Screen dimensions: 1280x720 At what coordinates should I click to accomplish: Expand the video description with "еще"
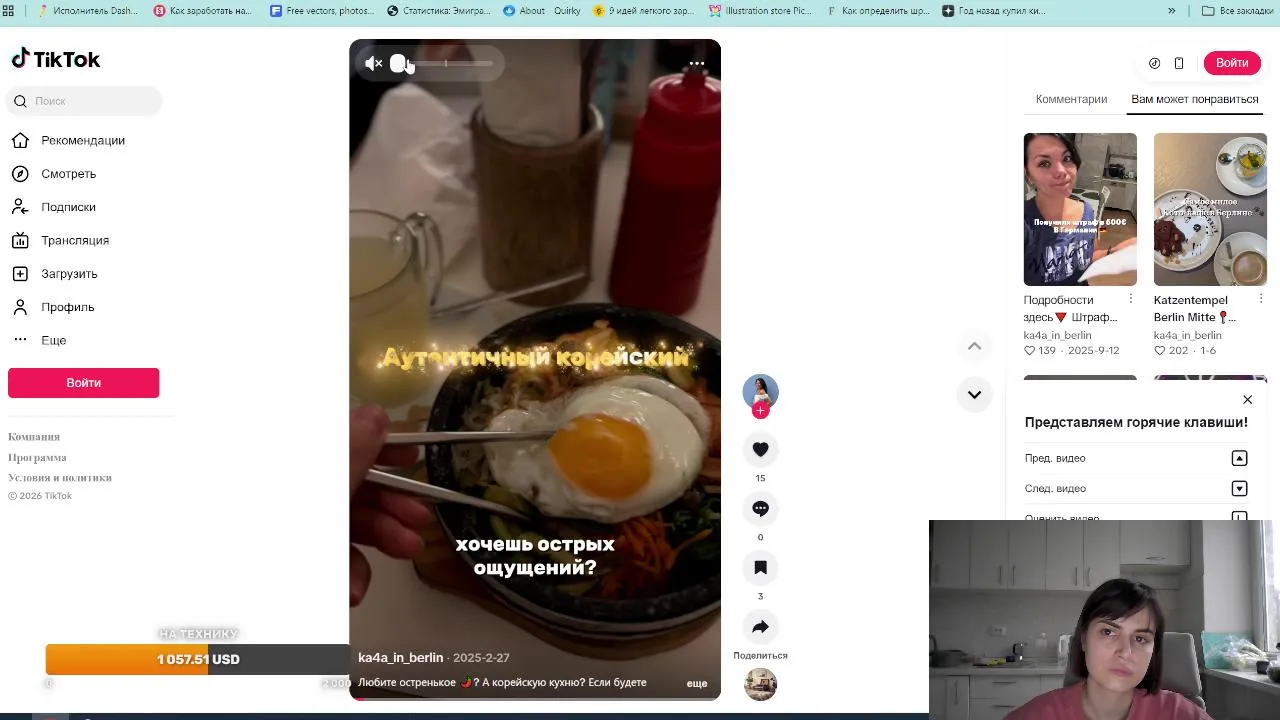[697, 683]
